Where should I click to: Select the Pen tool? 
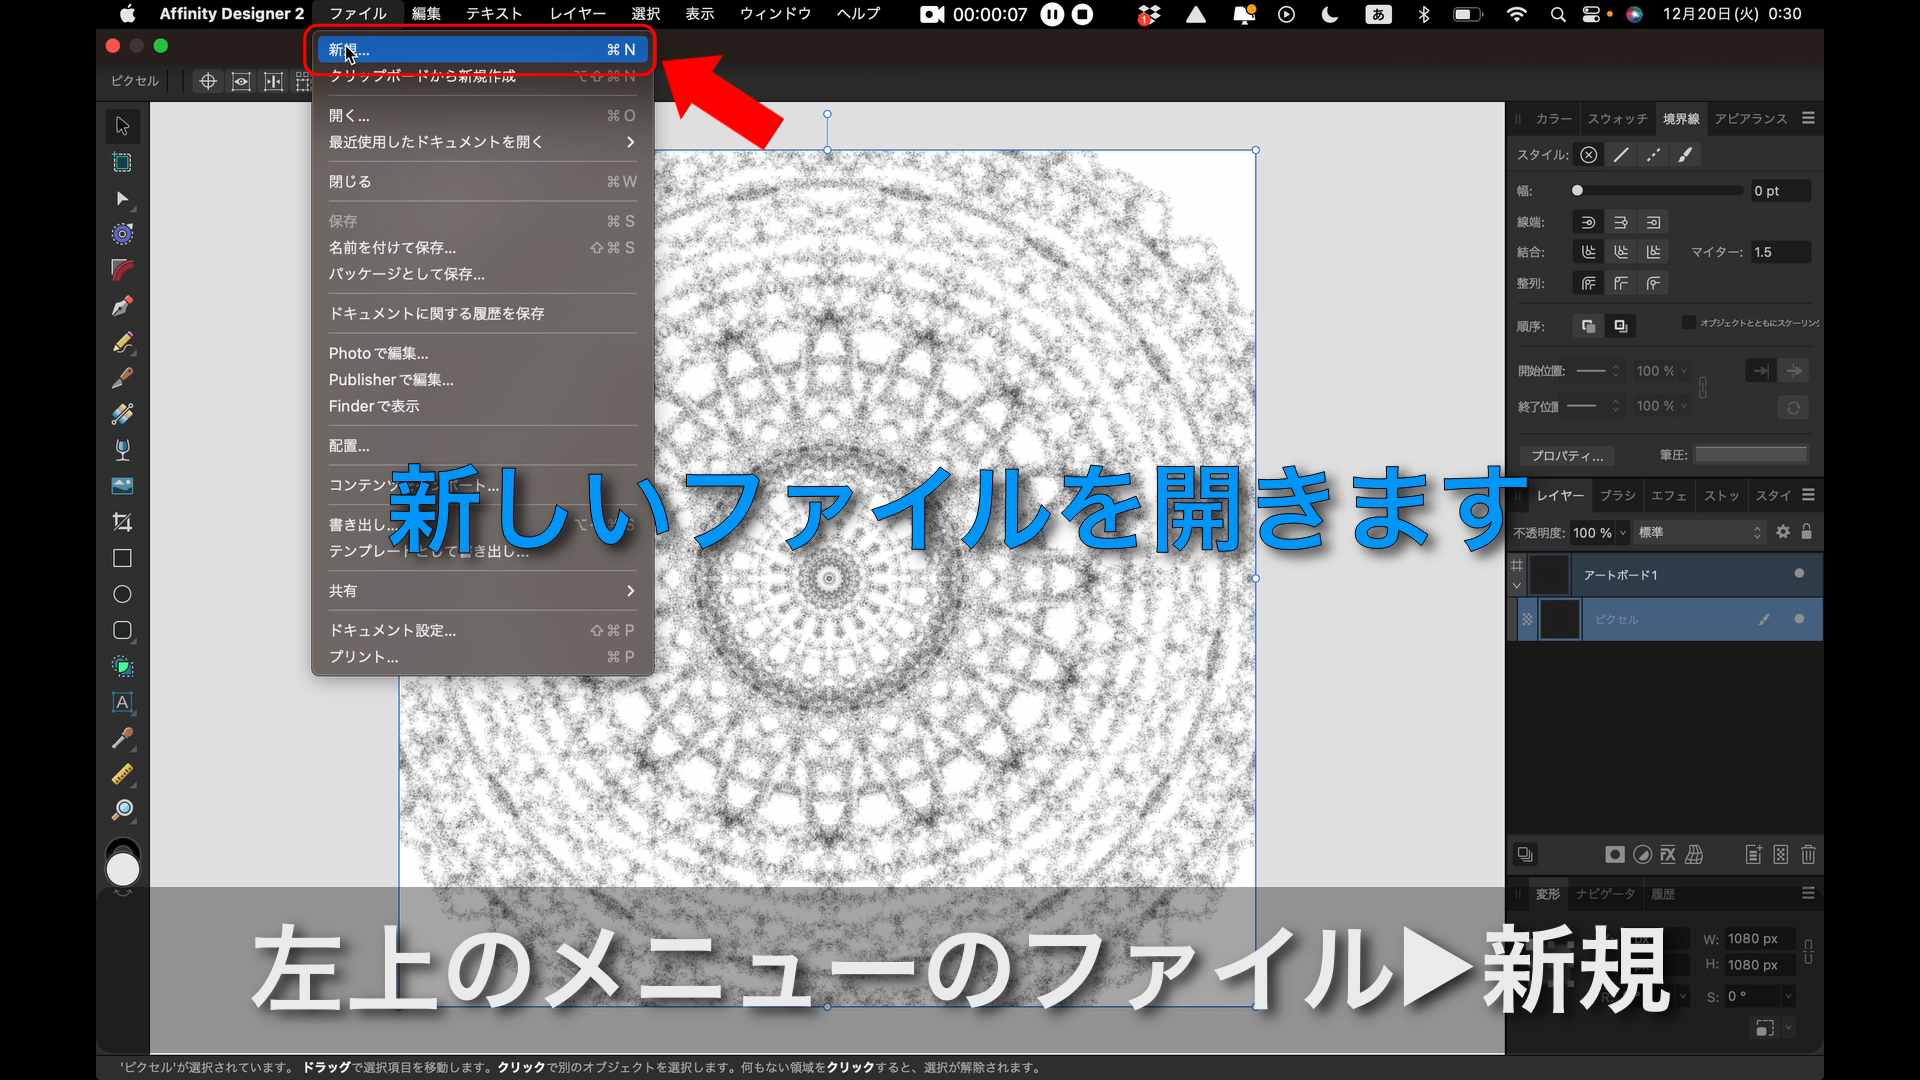tap(122, 306)
